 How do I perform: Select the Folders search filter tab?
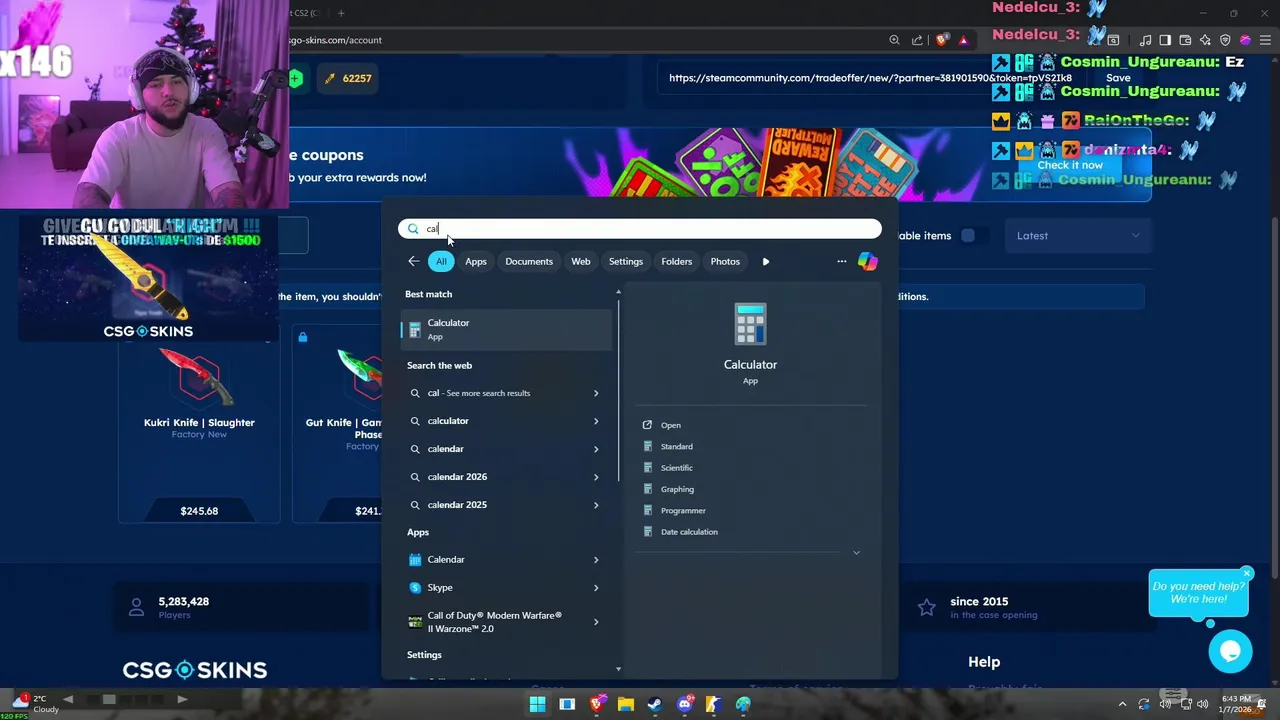click(677, 262)
